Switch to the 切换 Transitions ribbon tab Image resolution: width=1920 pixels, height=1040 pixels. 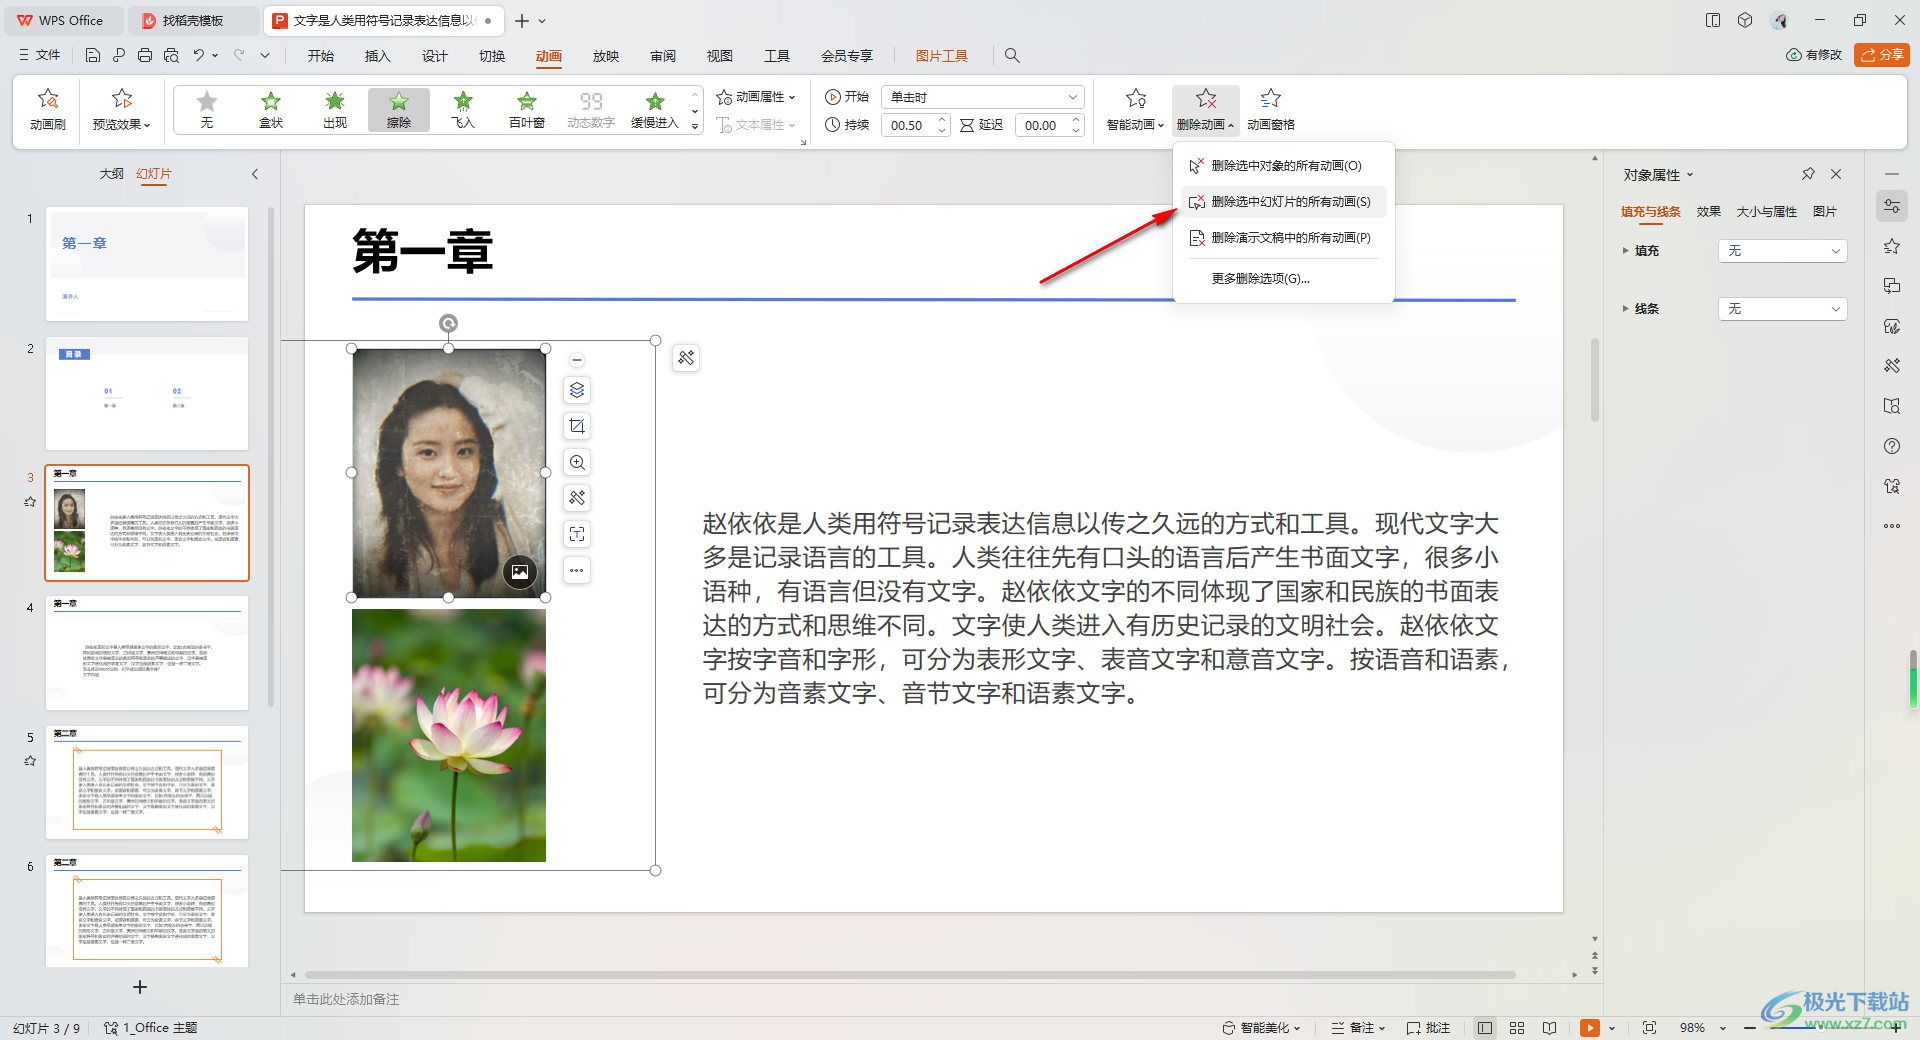click(491, 56)
